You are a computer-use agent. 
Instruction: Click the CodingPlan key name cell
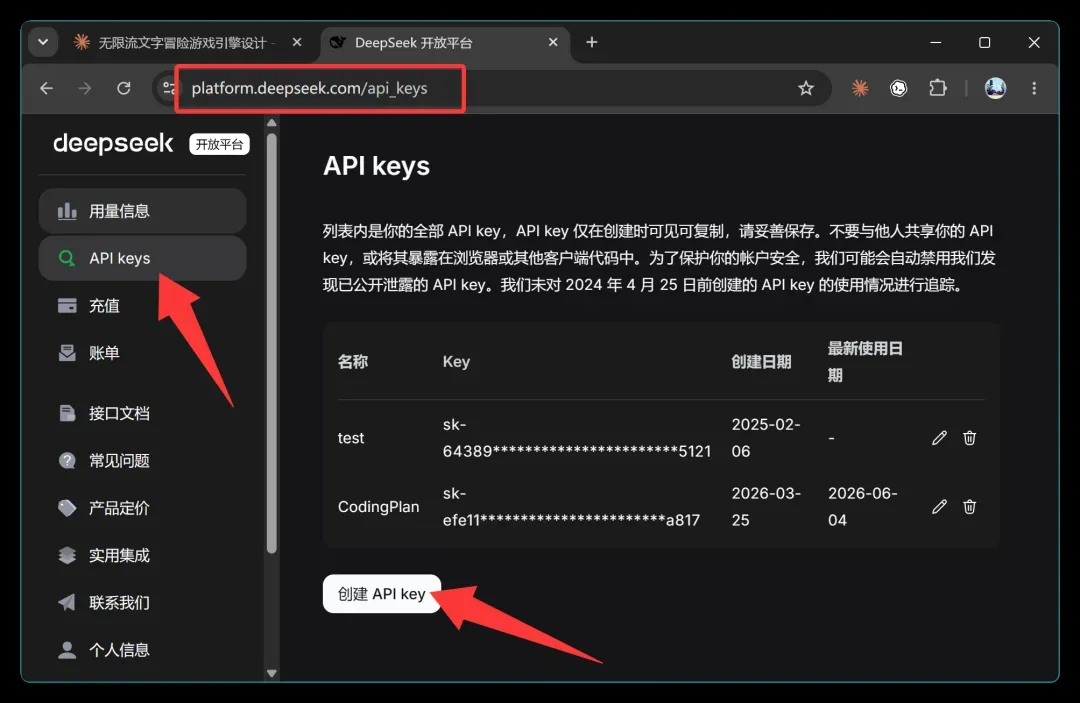click(x=378, y=507)
